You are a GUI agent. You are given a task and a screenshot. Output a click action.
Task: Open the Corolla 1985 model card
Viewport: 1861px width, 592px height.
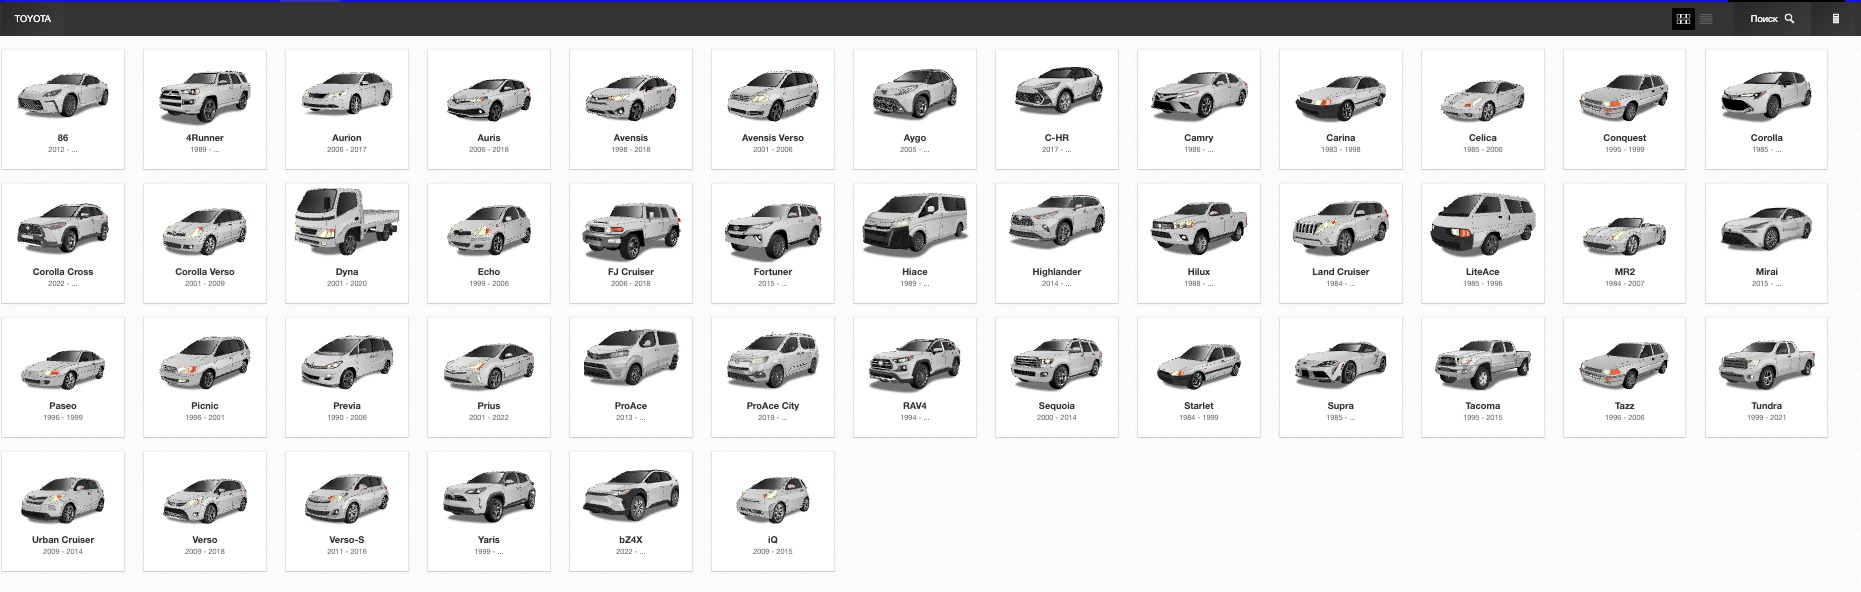(x=1767, y=109)
